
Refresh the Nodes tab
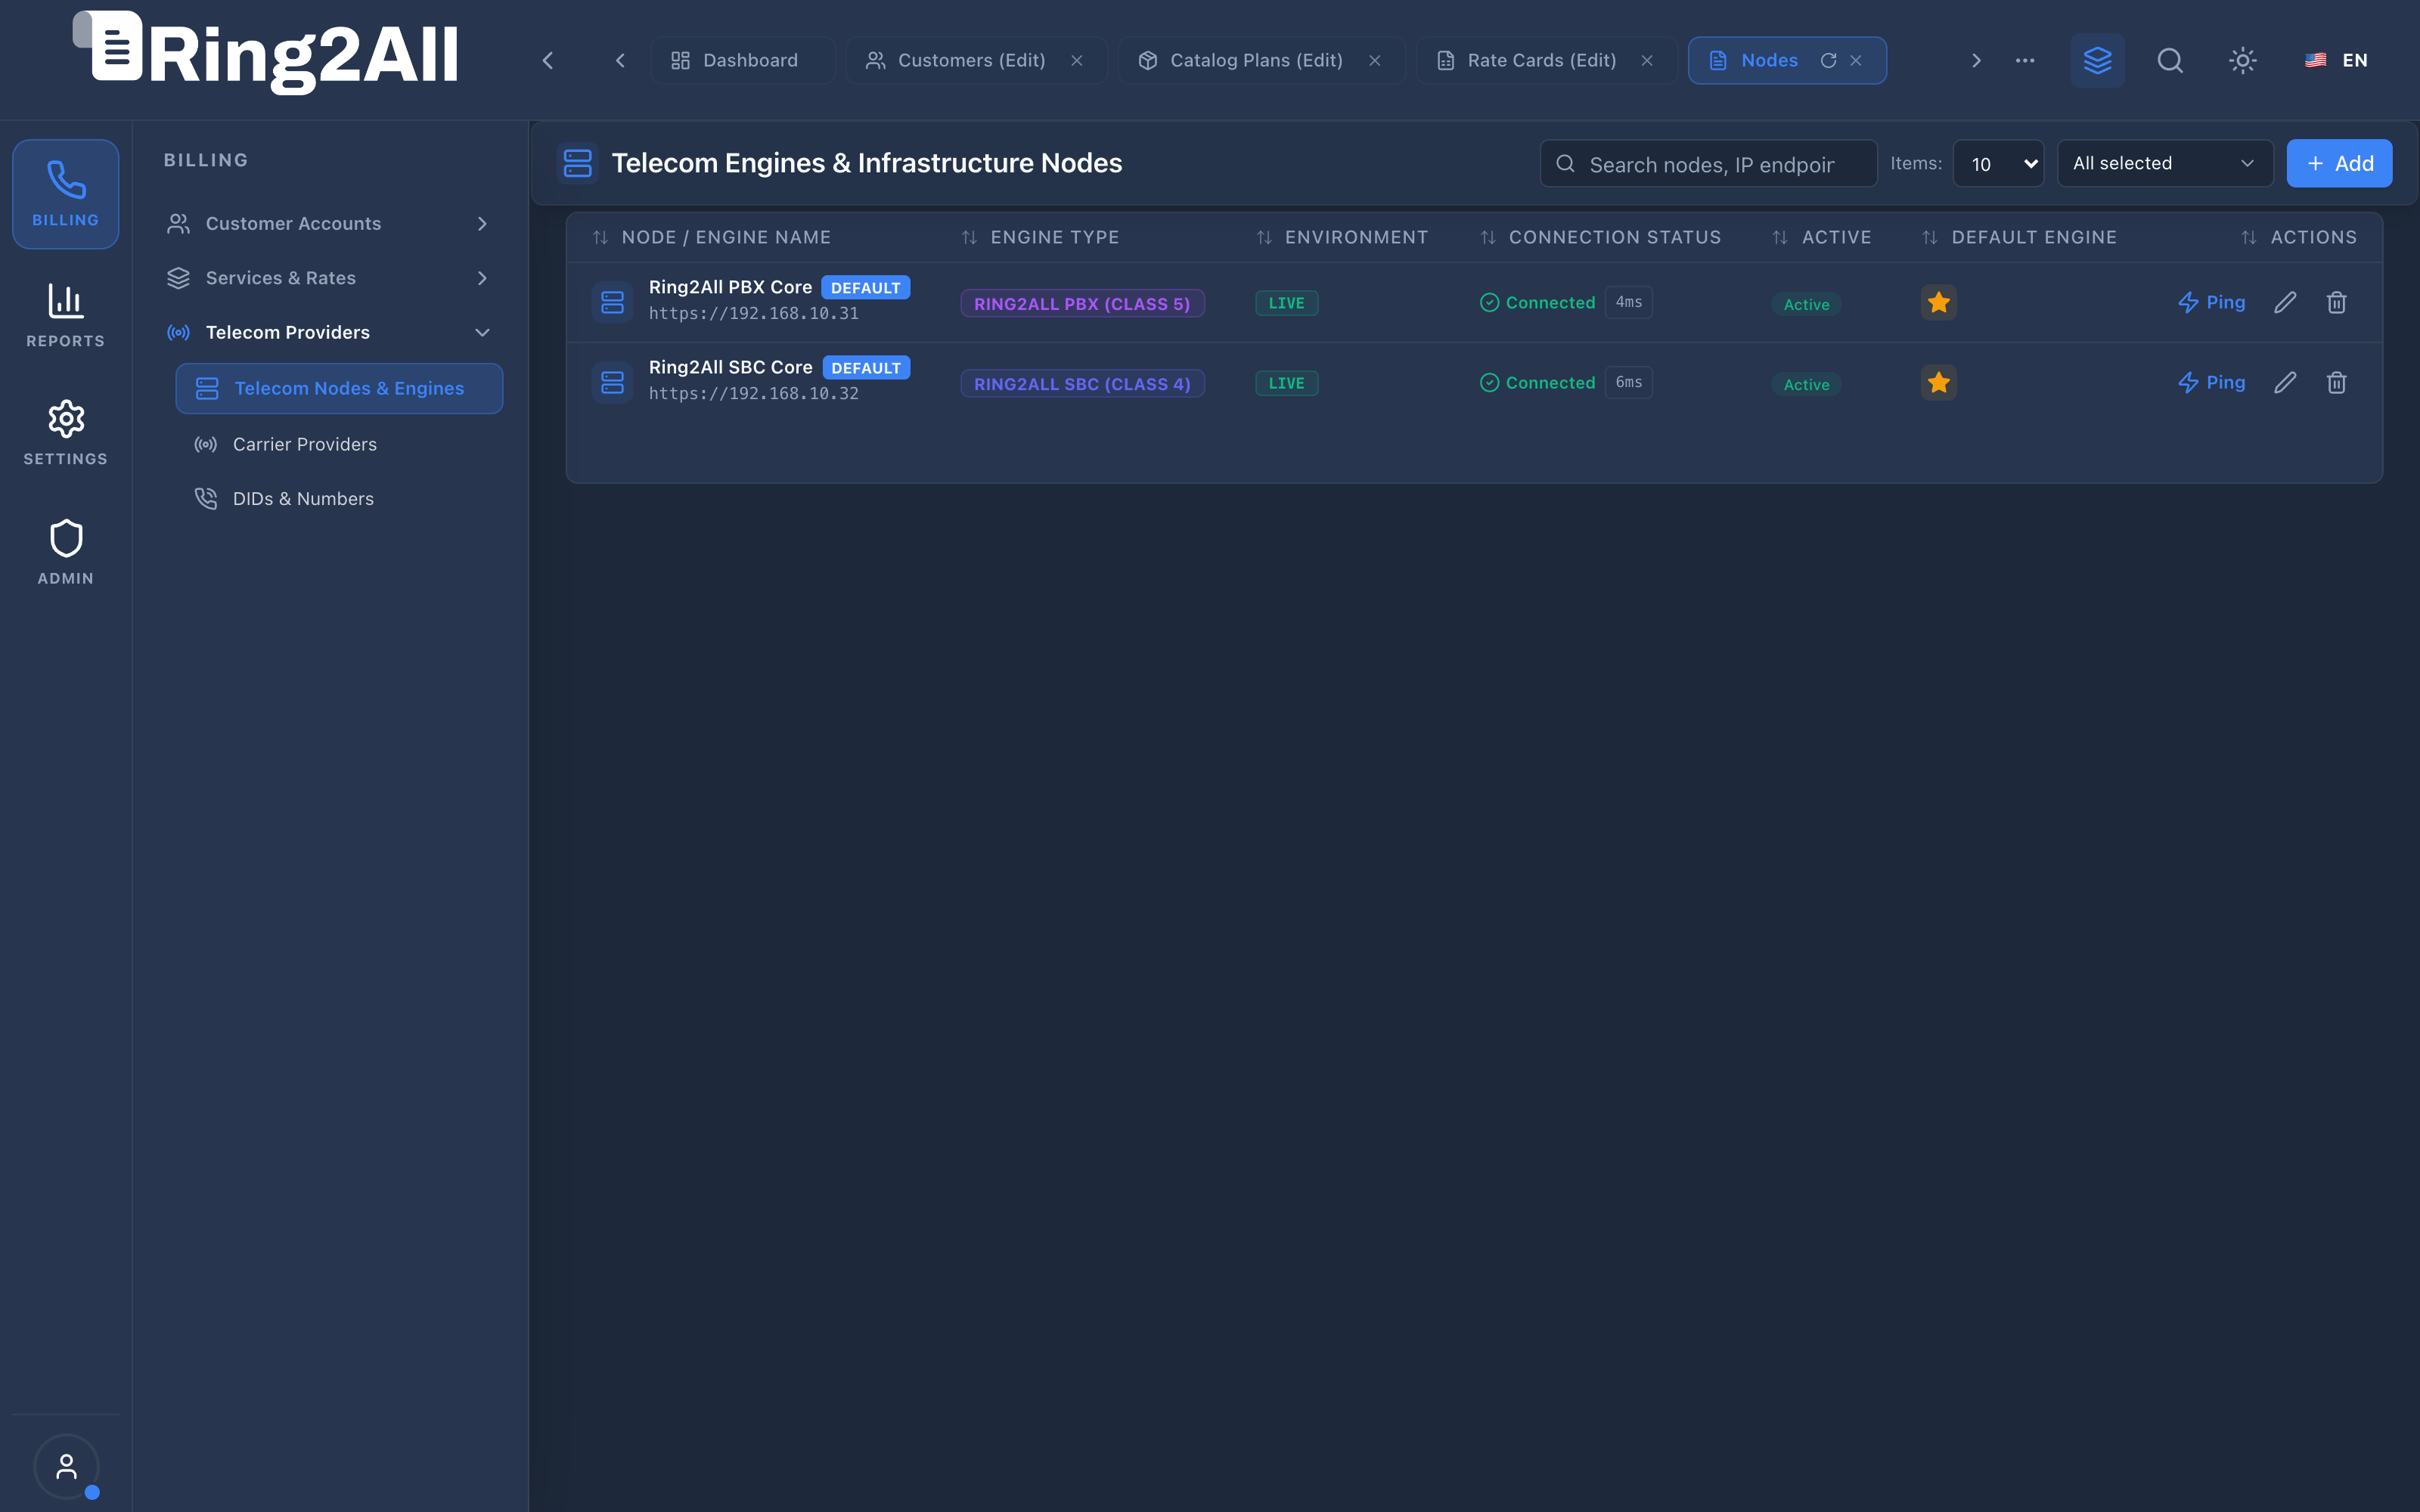point(1828,60)
